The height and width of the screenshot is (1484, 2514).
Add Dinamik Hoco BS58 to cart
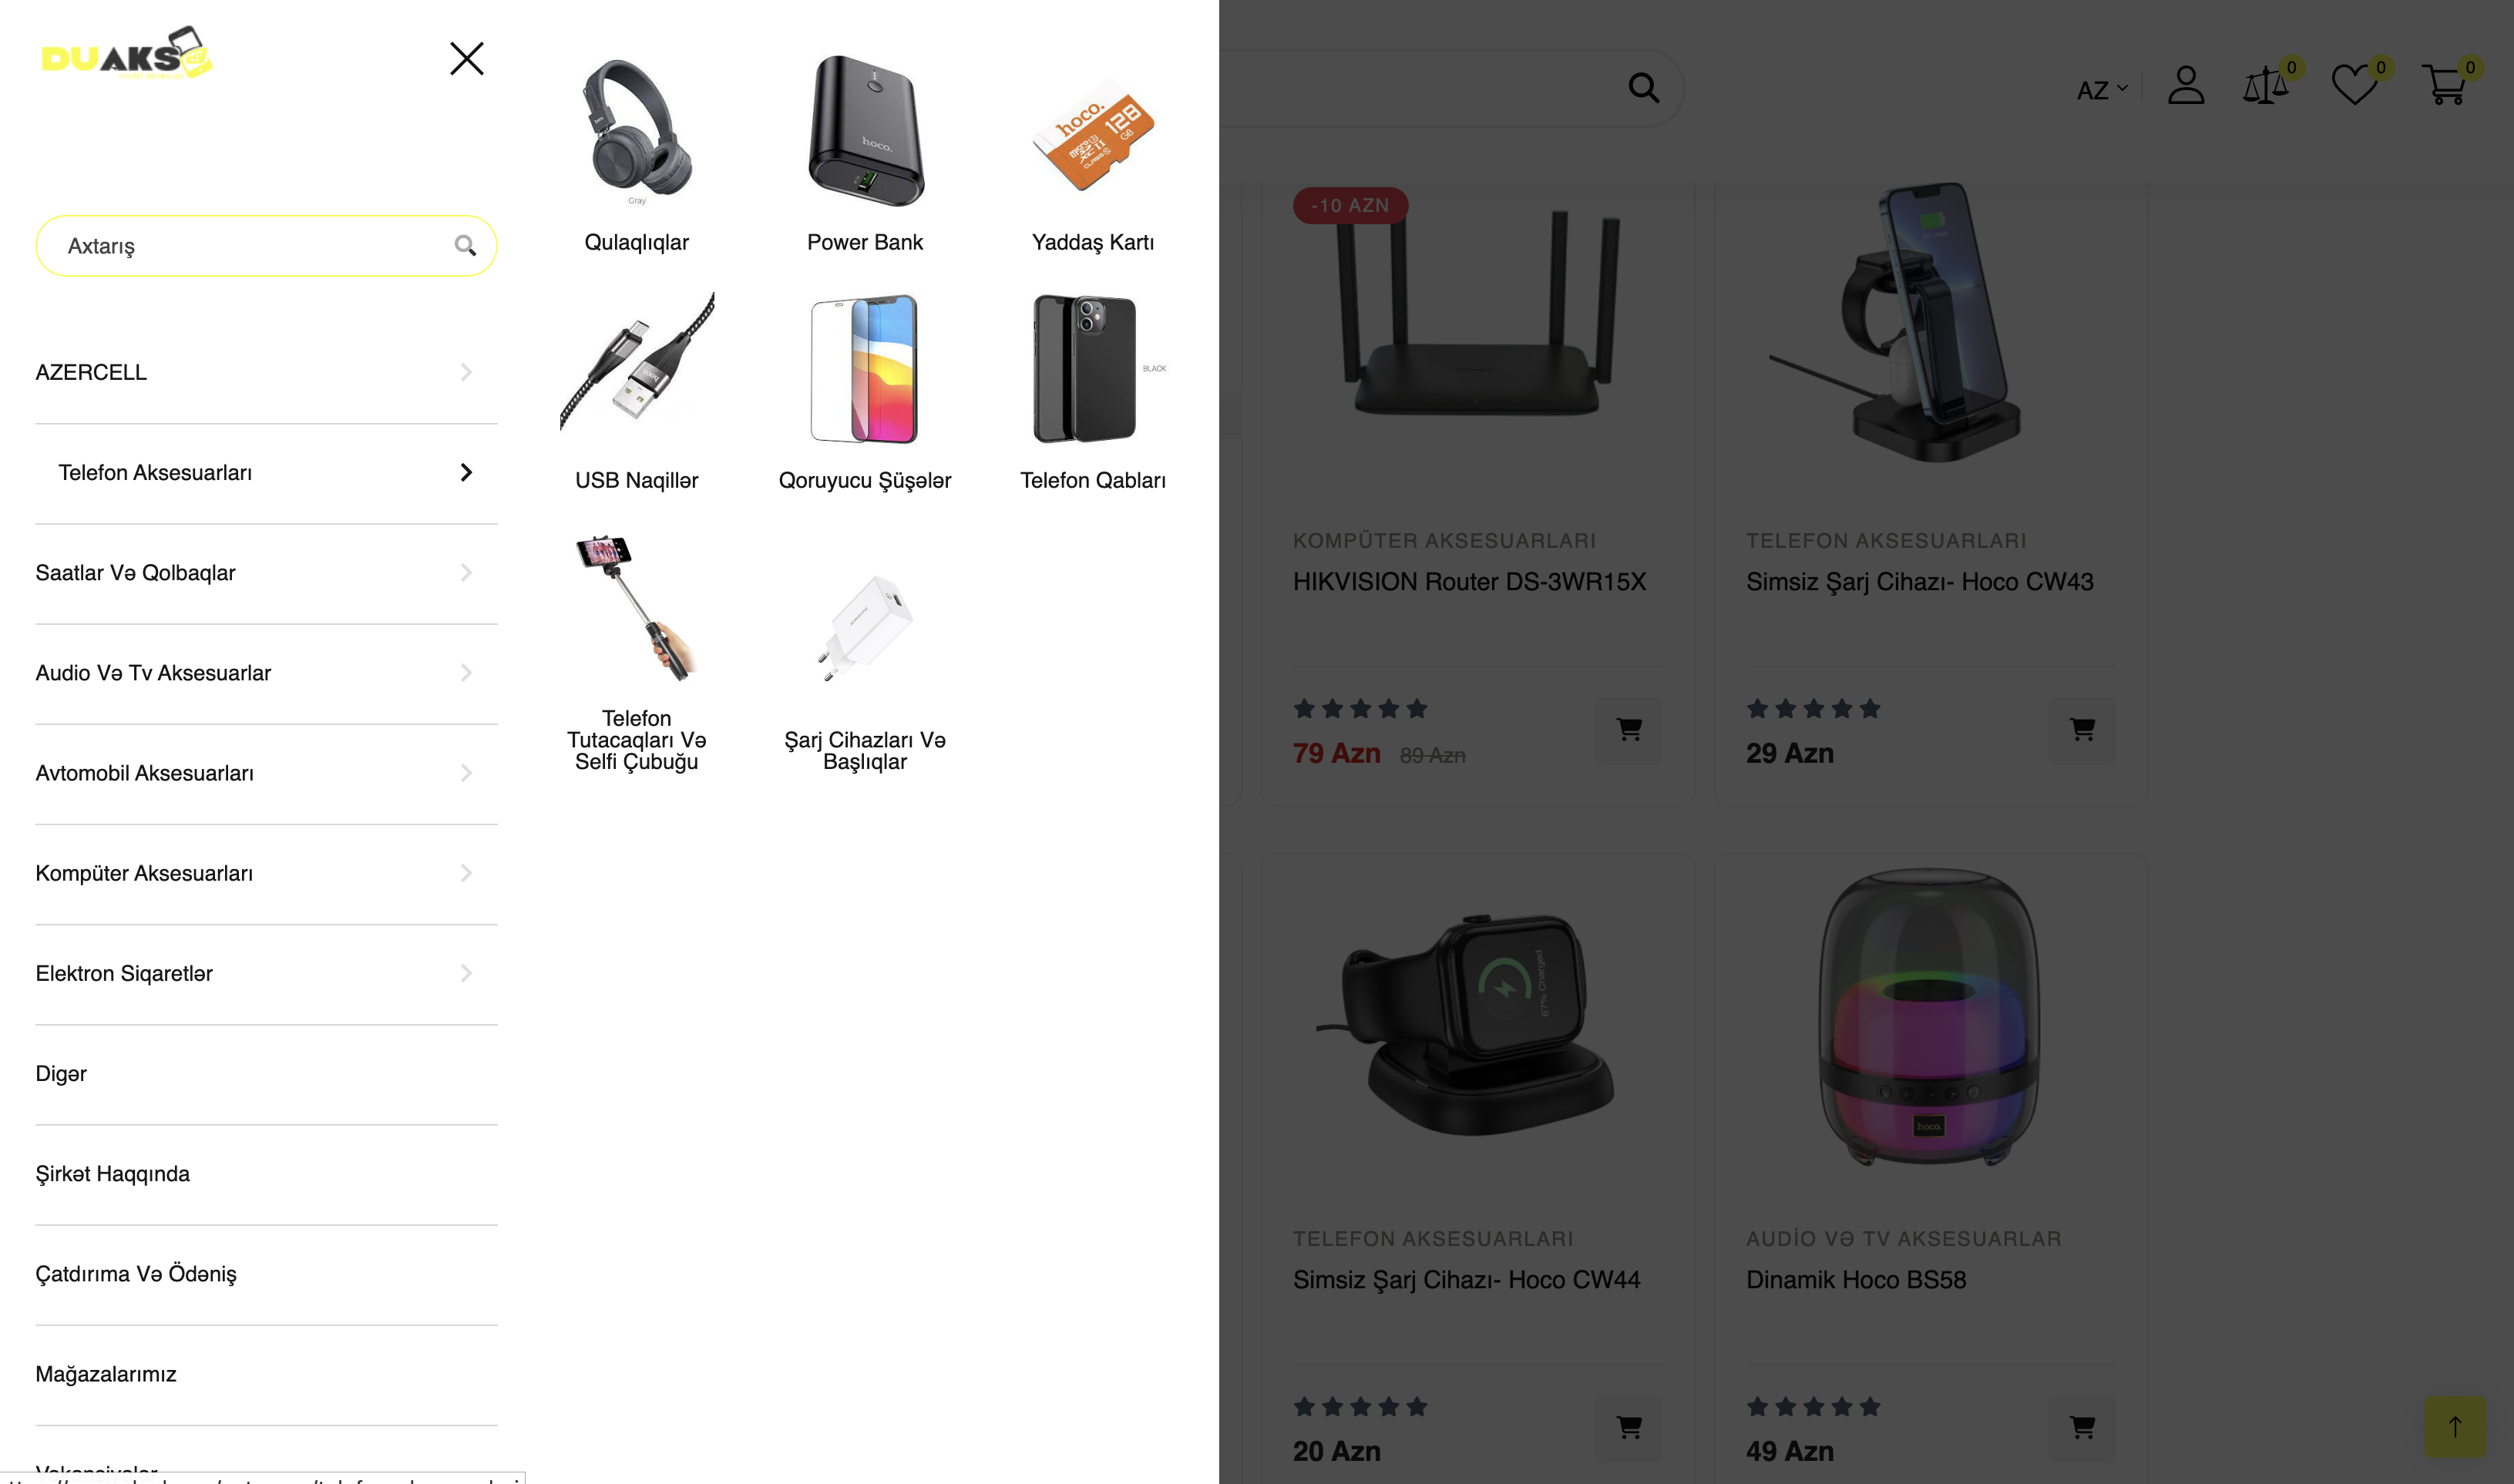point(2082,1428)
